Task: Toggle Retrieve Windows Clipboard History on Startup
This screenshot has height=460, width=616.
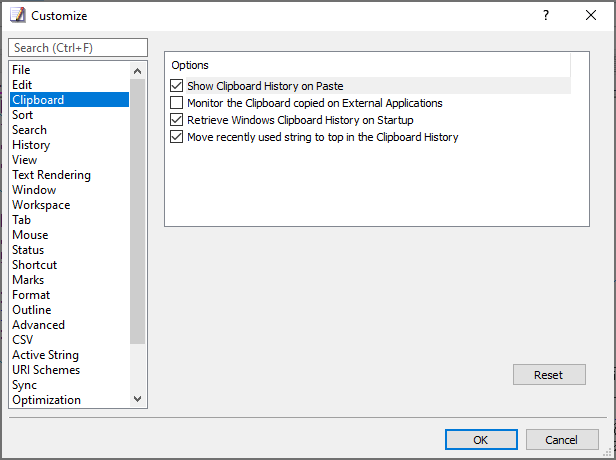Action: pyautogui.click(x=176, y=120)
